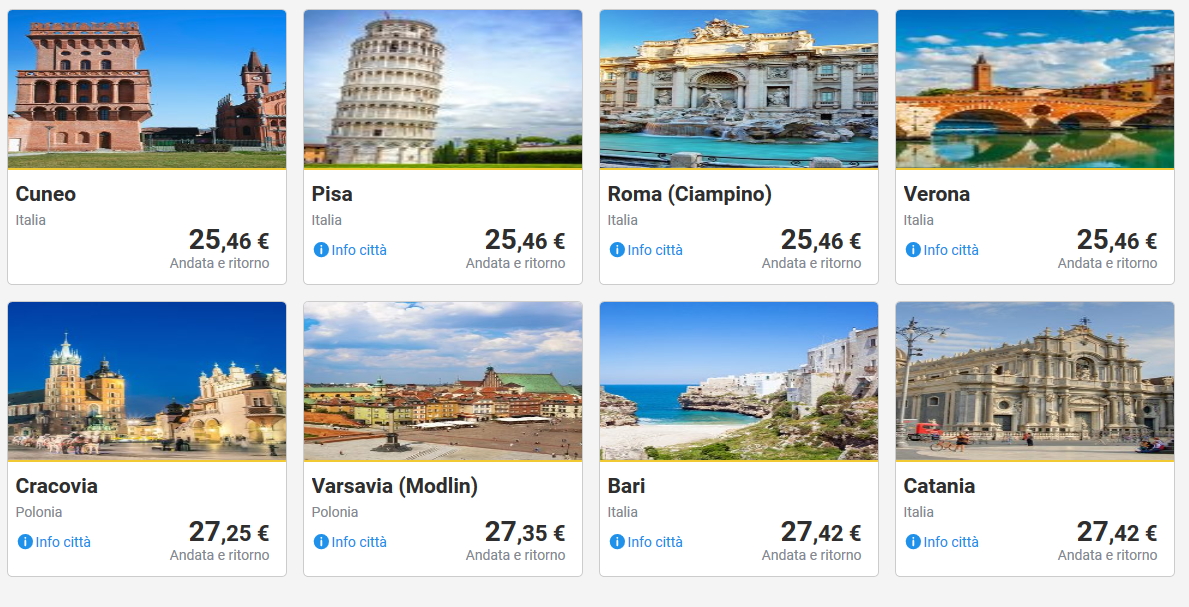Select the Trevi Fountain photo for Roma
This screenshot has height=607, width=1189.
pyautogui.click(x=739, y=89)
